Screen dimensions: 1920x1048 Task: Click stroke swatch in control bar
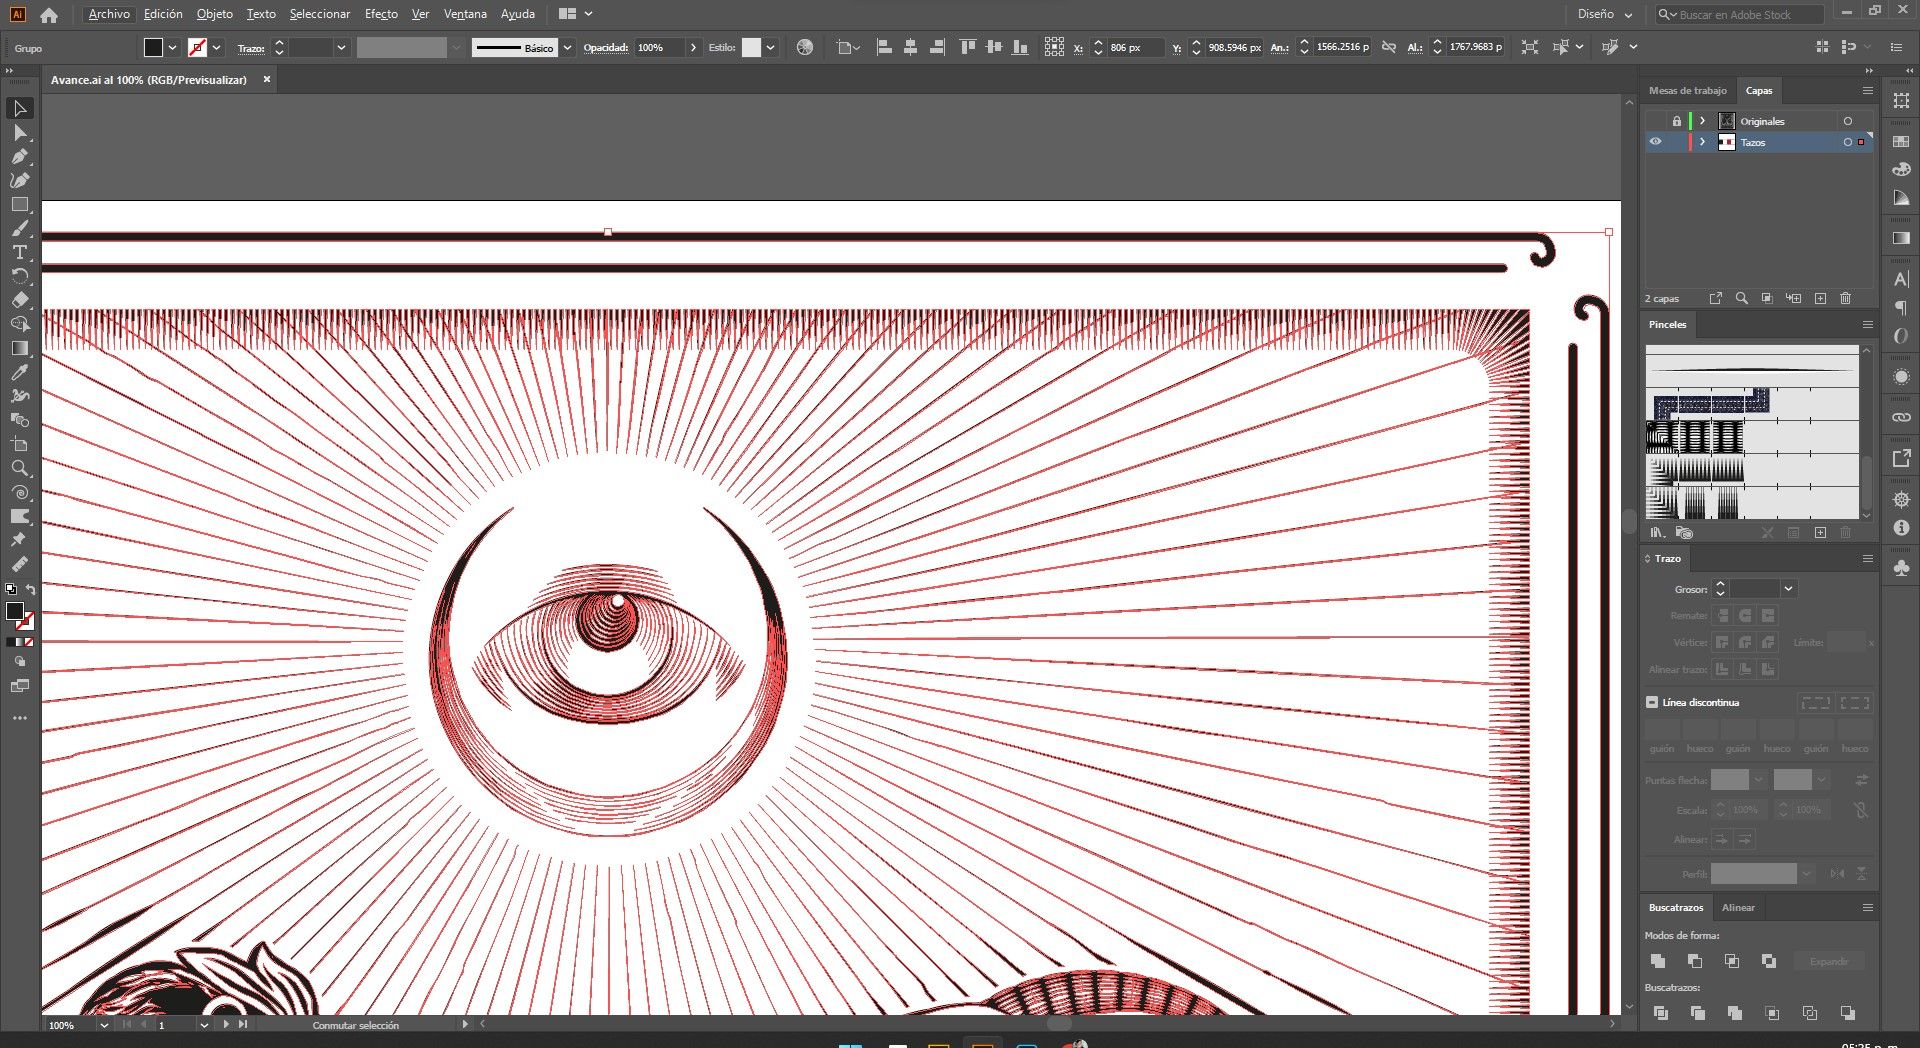click(198, 47)
